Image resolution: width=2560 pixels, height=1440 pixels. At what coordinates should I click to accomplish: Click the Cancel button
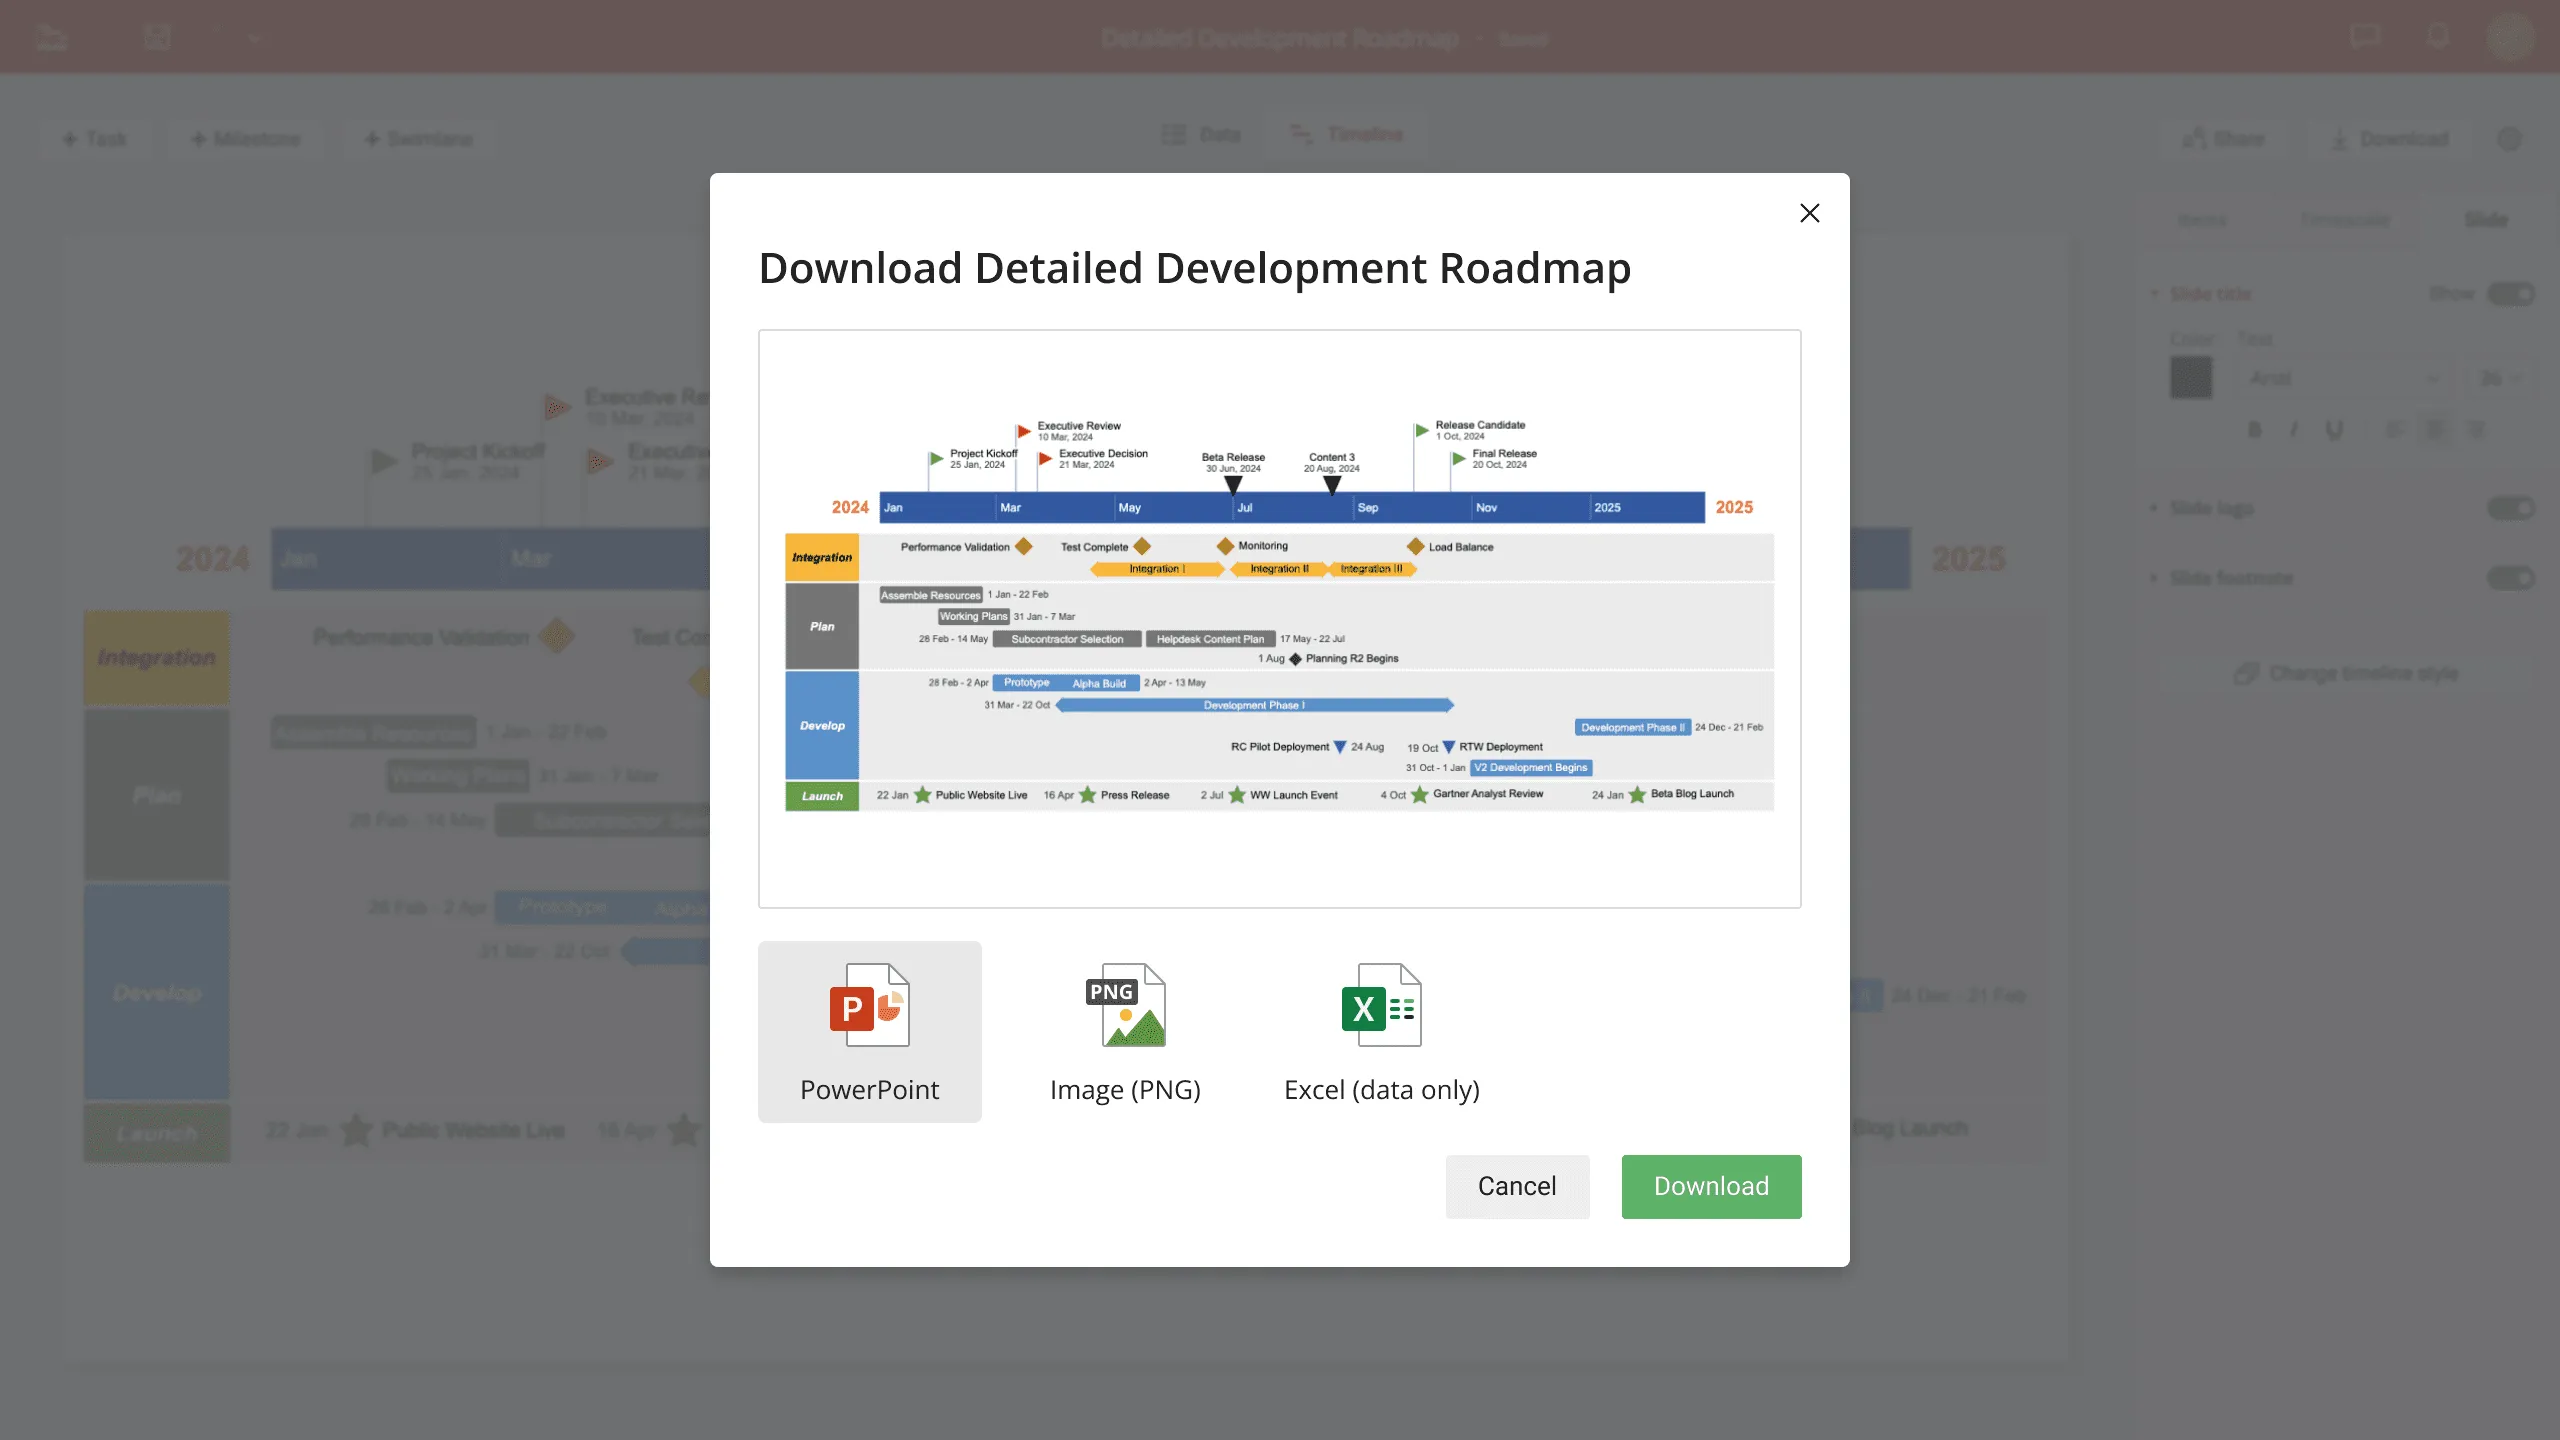(1517, 1185)
